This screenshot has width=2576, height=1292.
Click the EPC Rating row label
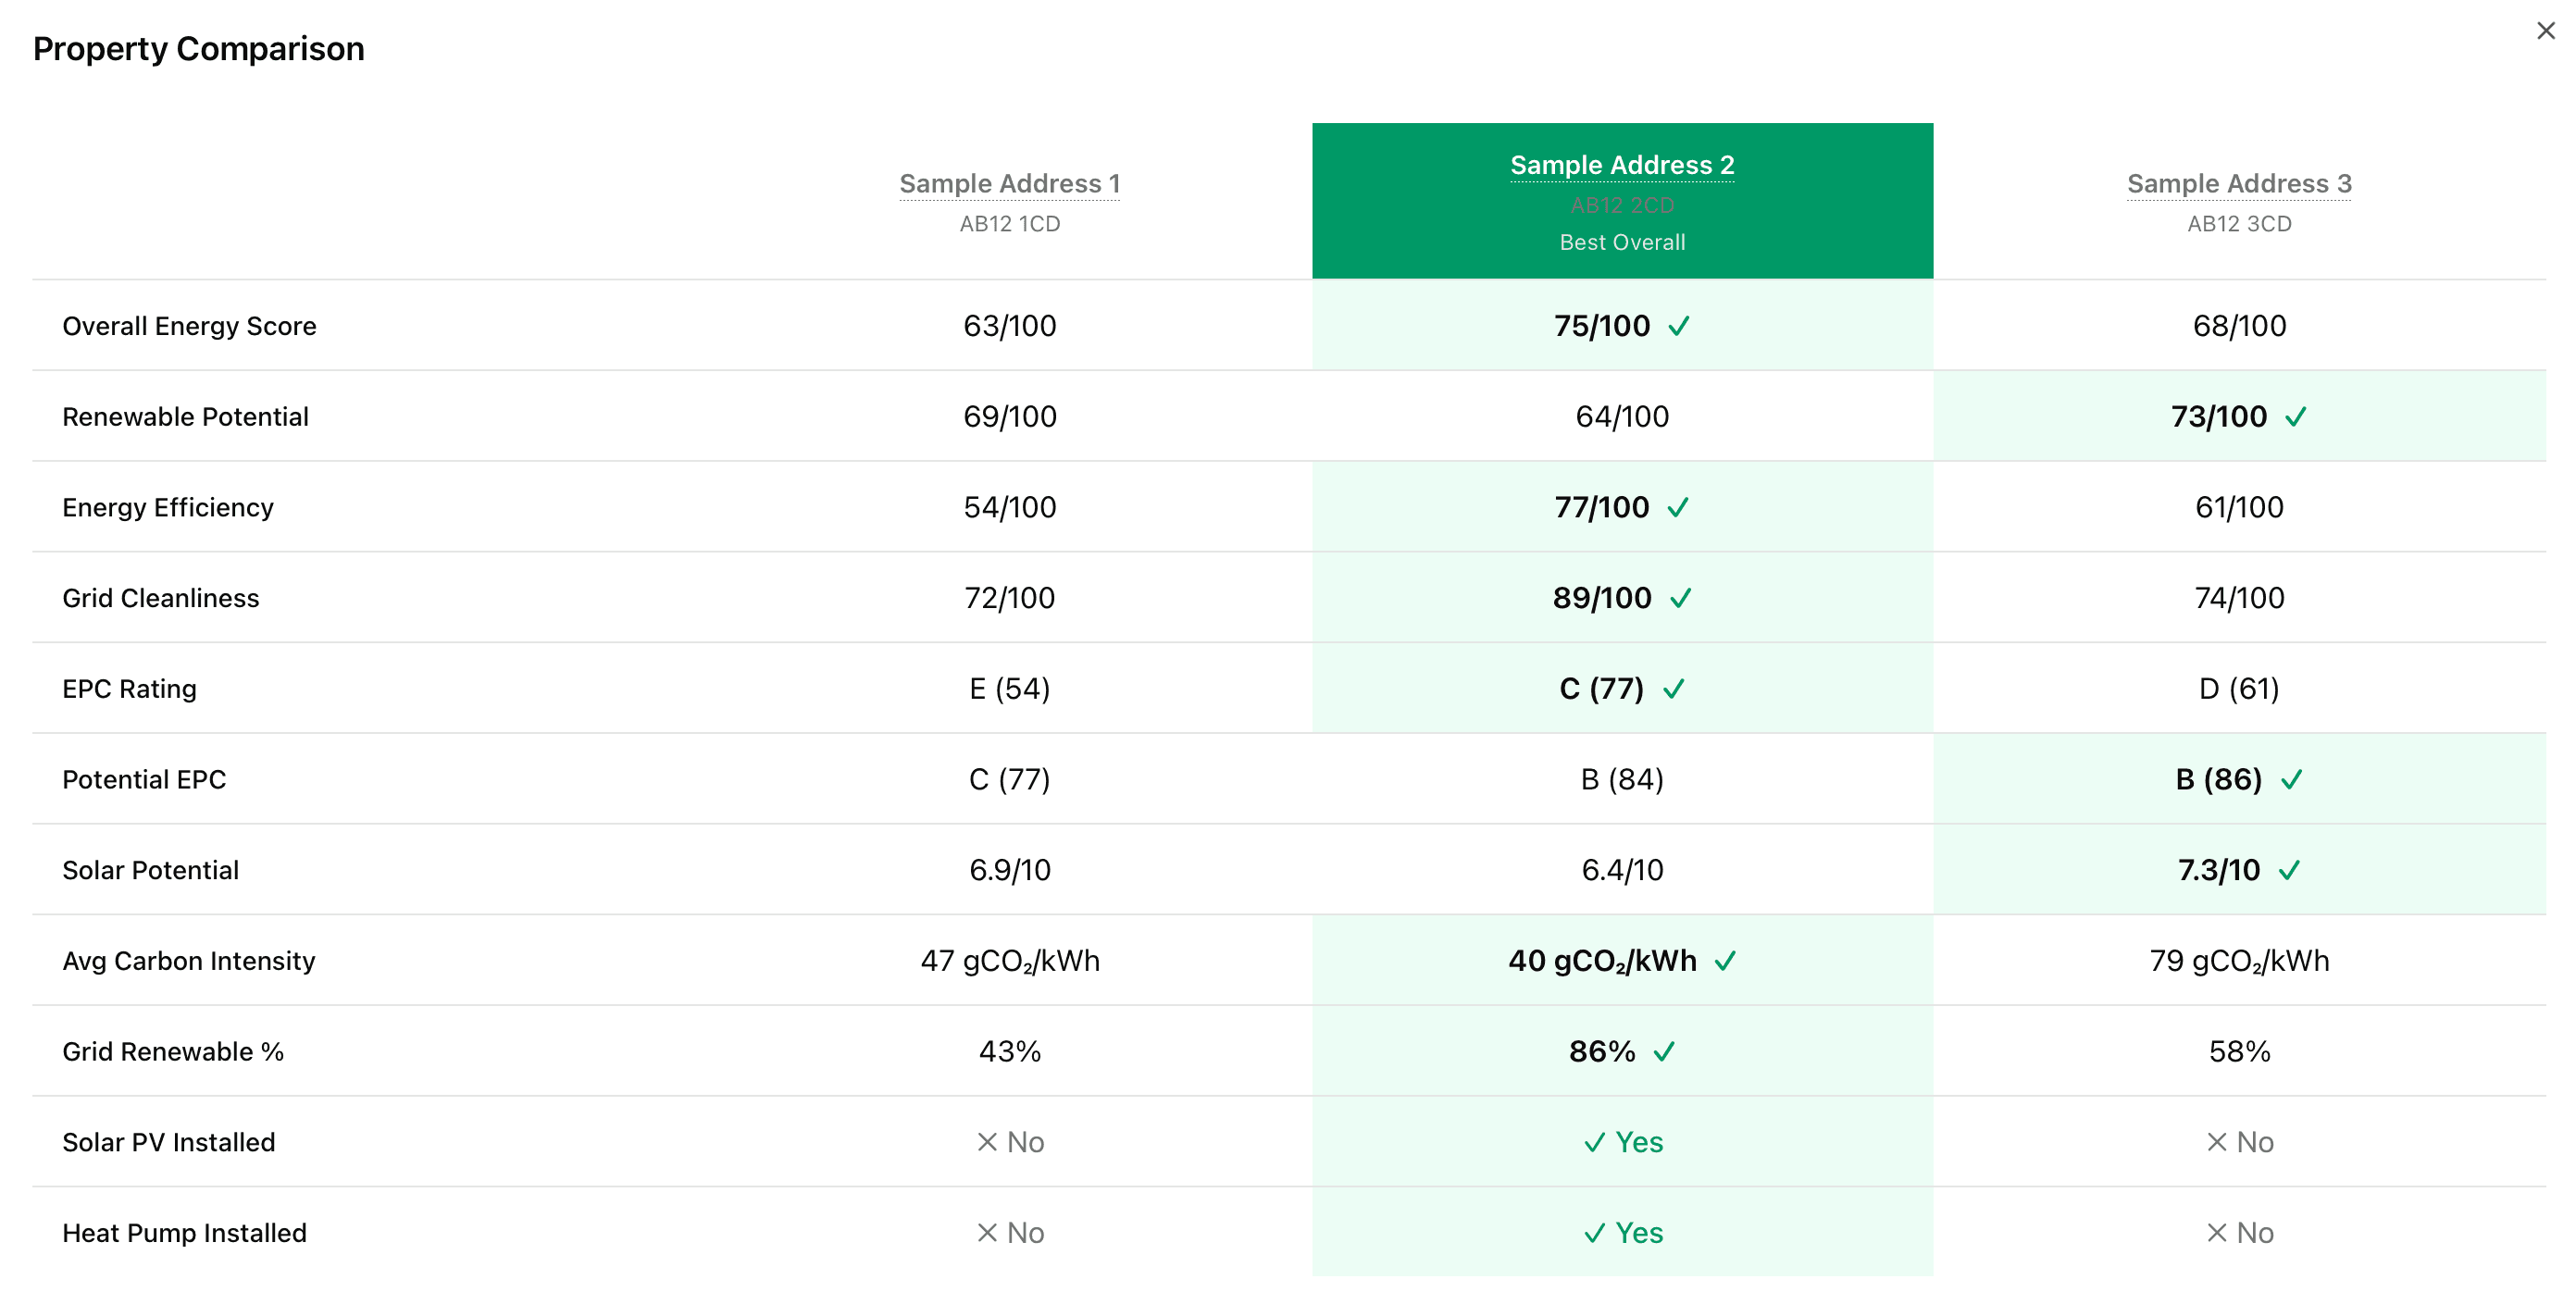point(129,689)
